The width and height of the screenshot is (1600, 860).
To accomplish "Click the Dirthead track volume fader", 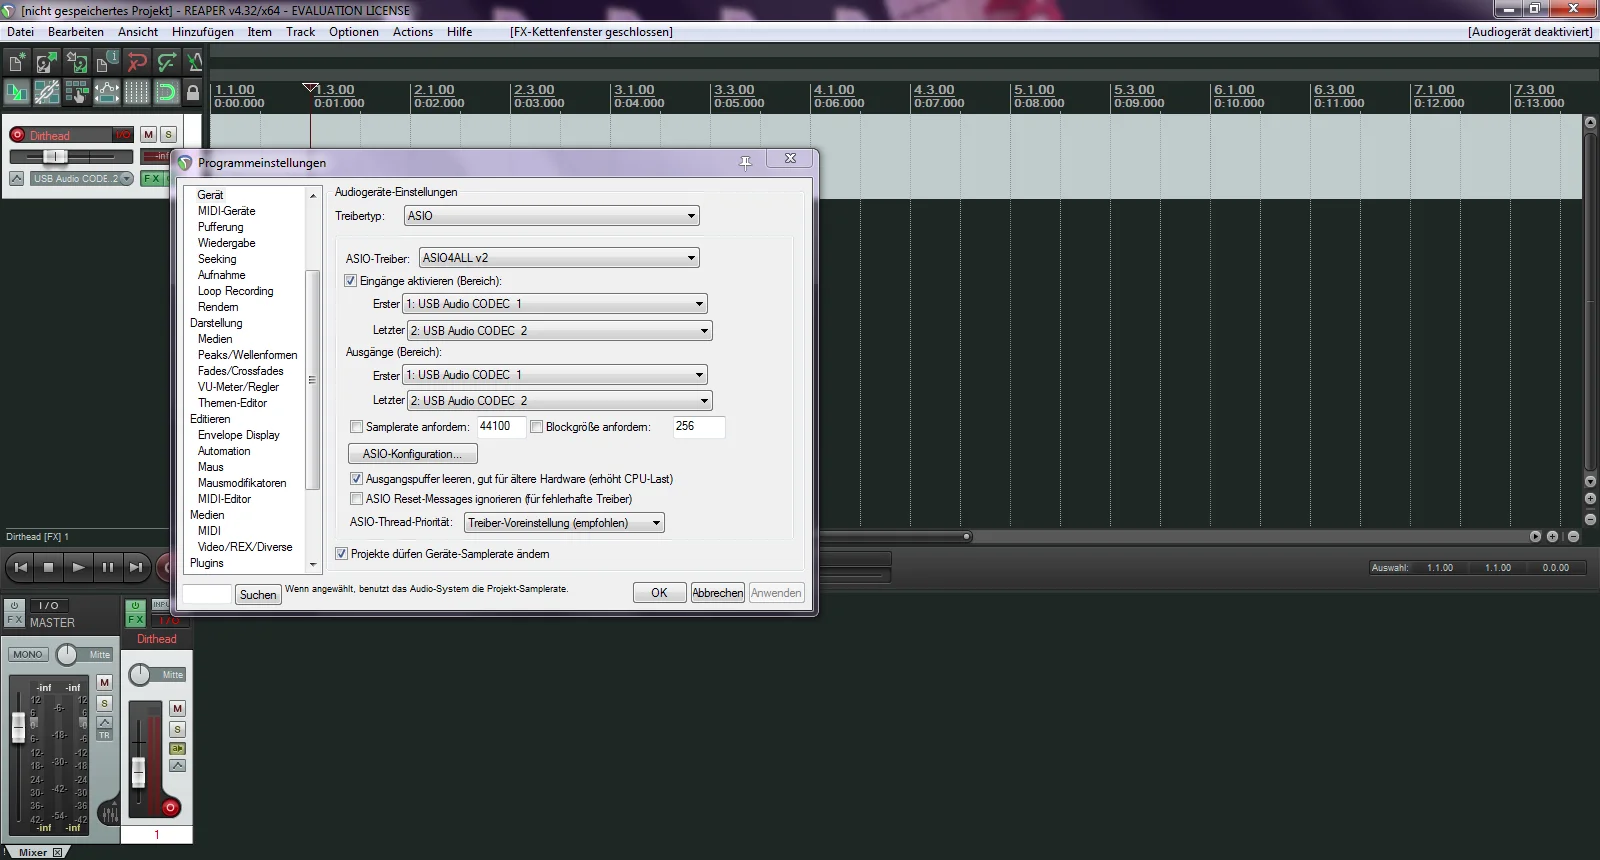I will (x=56, y=157).
